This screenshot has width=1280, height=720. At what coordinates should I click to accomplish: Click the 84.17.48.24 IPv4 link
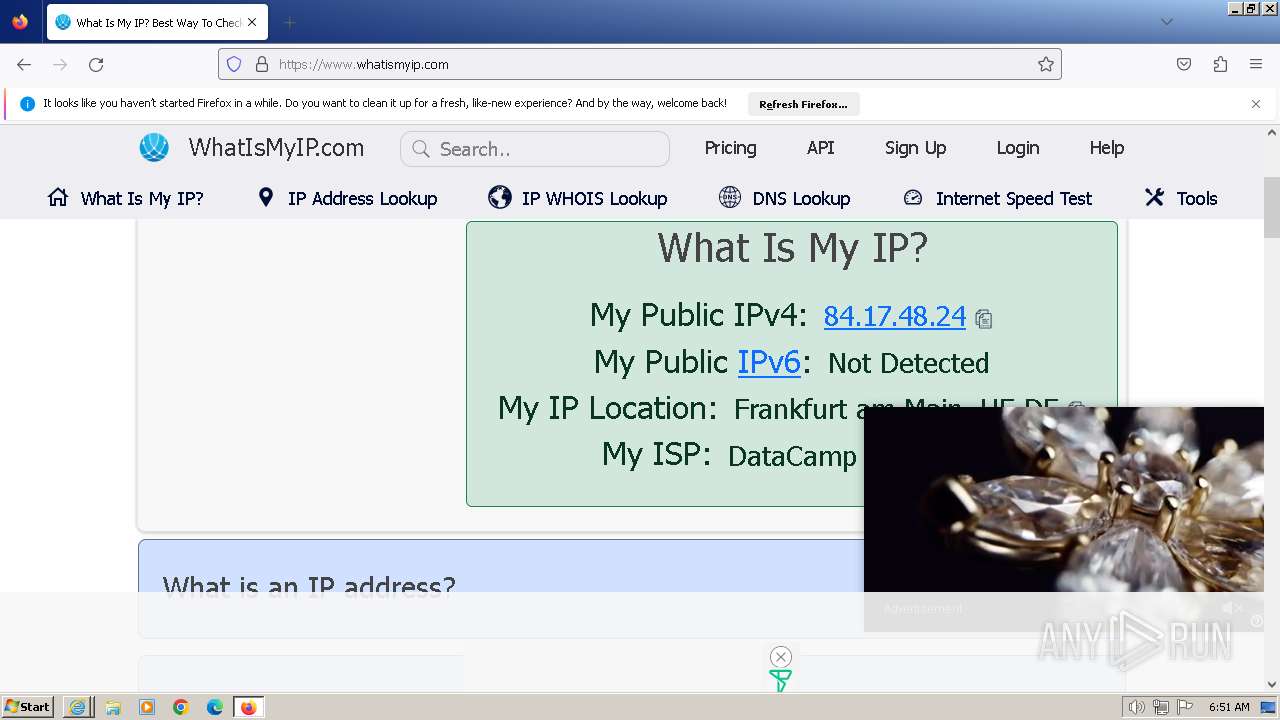point(894,316)
